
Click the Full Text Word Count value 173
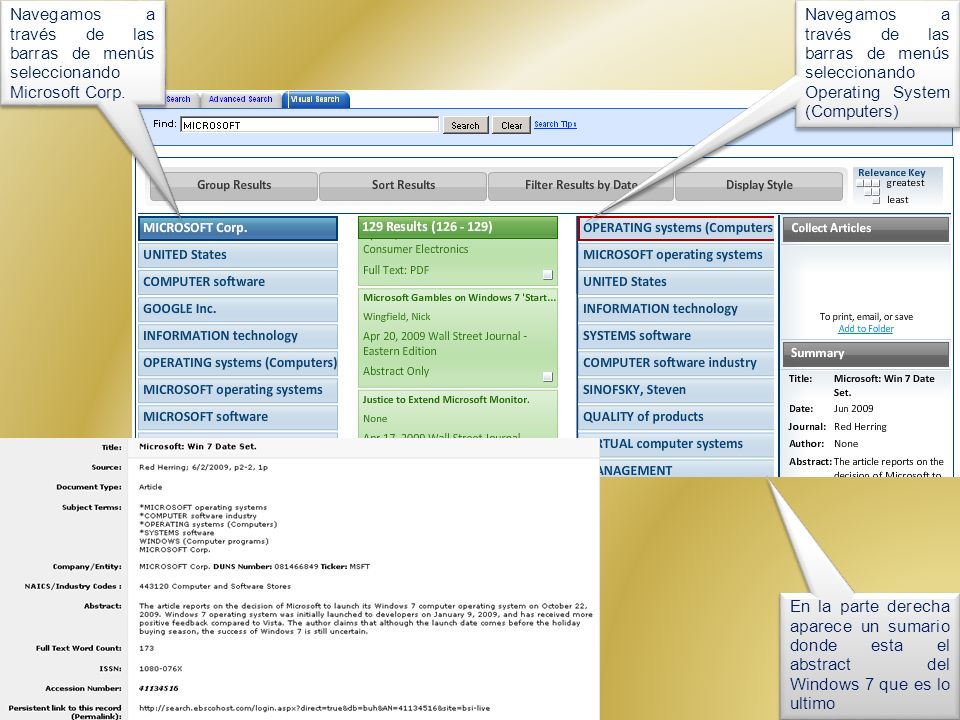click(x=146, y=648)
